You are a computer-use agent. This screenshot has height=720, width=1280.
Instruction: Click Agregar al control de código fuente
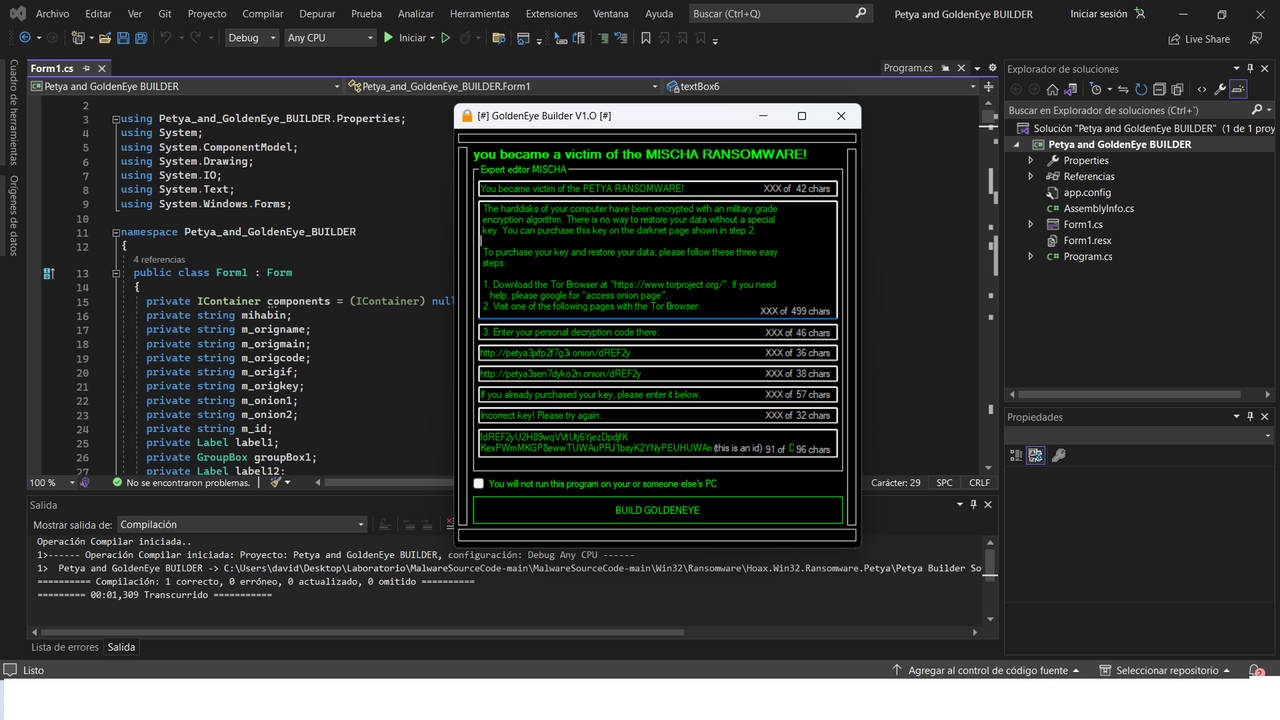(x=987, y=670)
